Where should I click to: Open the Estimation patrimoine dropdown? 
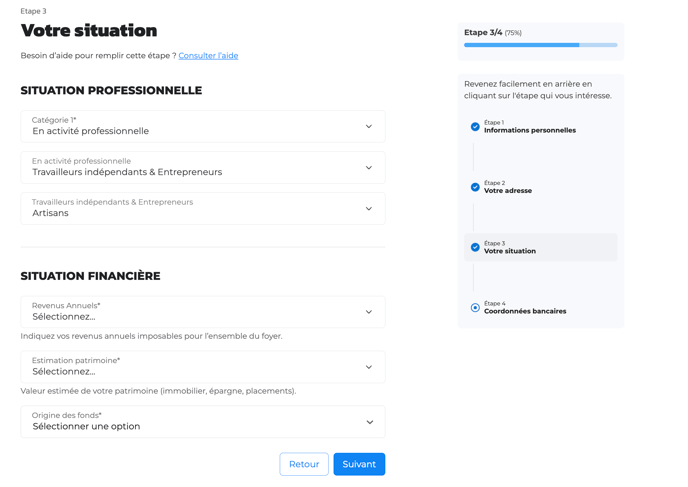click(x=202, y=367)
